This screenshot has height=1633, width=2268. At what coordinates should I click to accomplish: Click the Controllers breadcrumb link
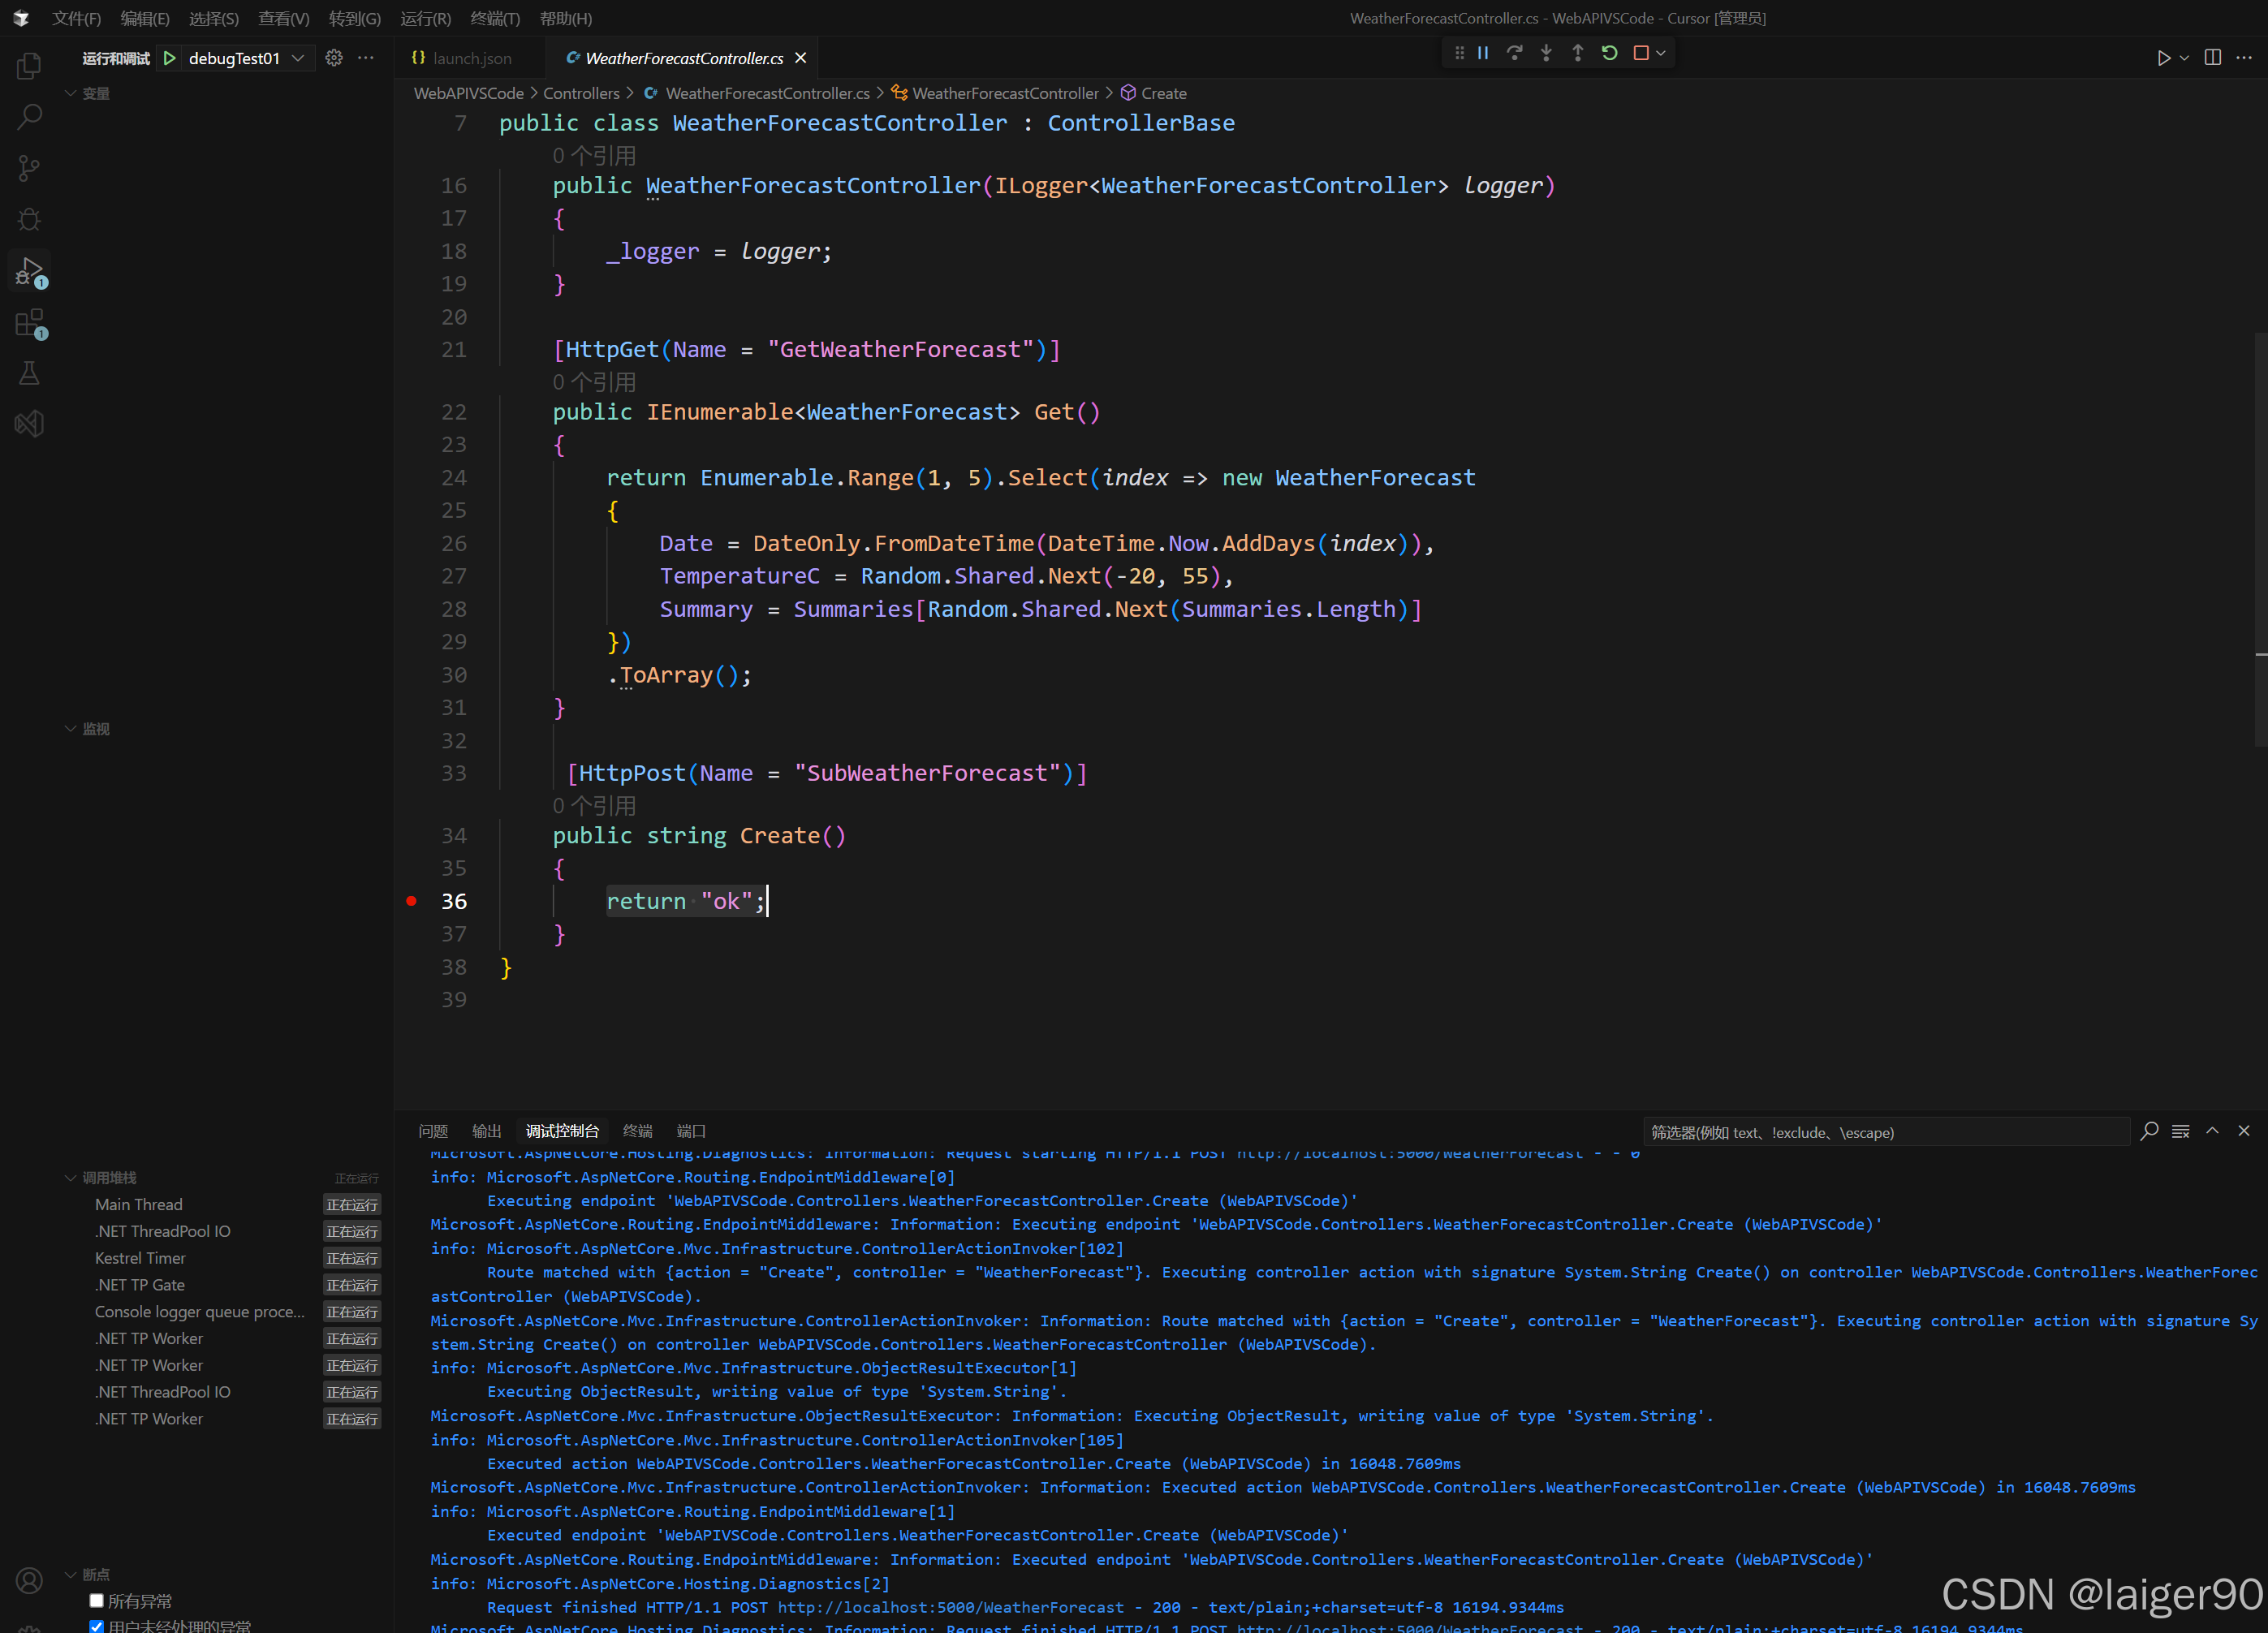(581, 93)
